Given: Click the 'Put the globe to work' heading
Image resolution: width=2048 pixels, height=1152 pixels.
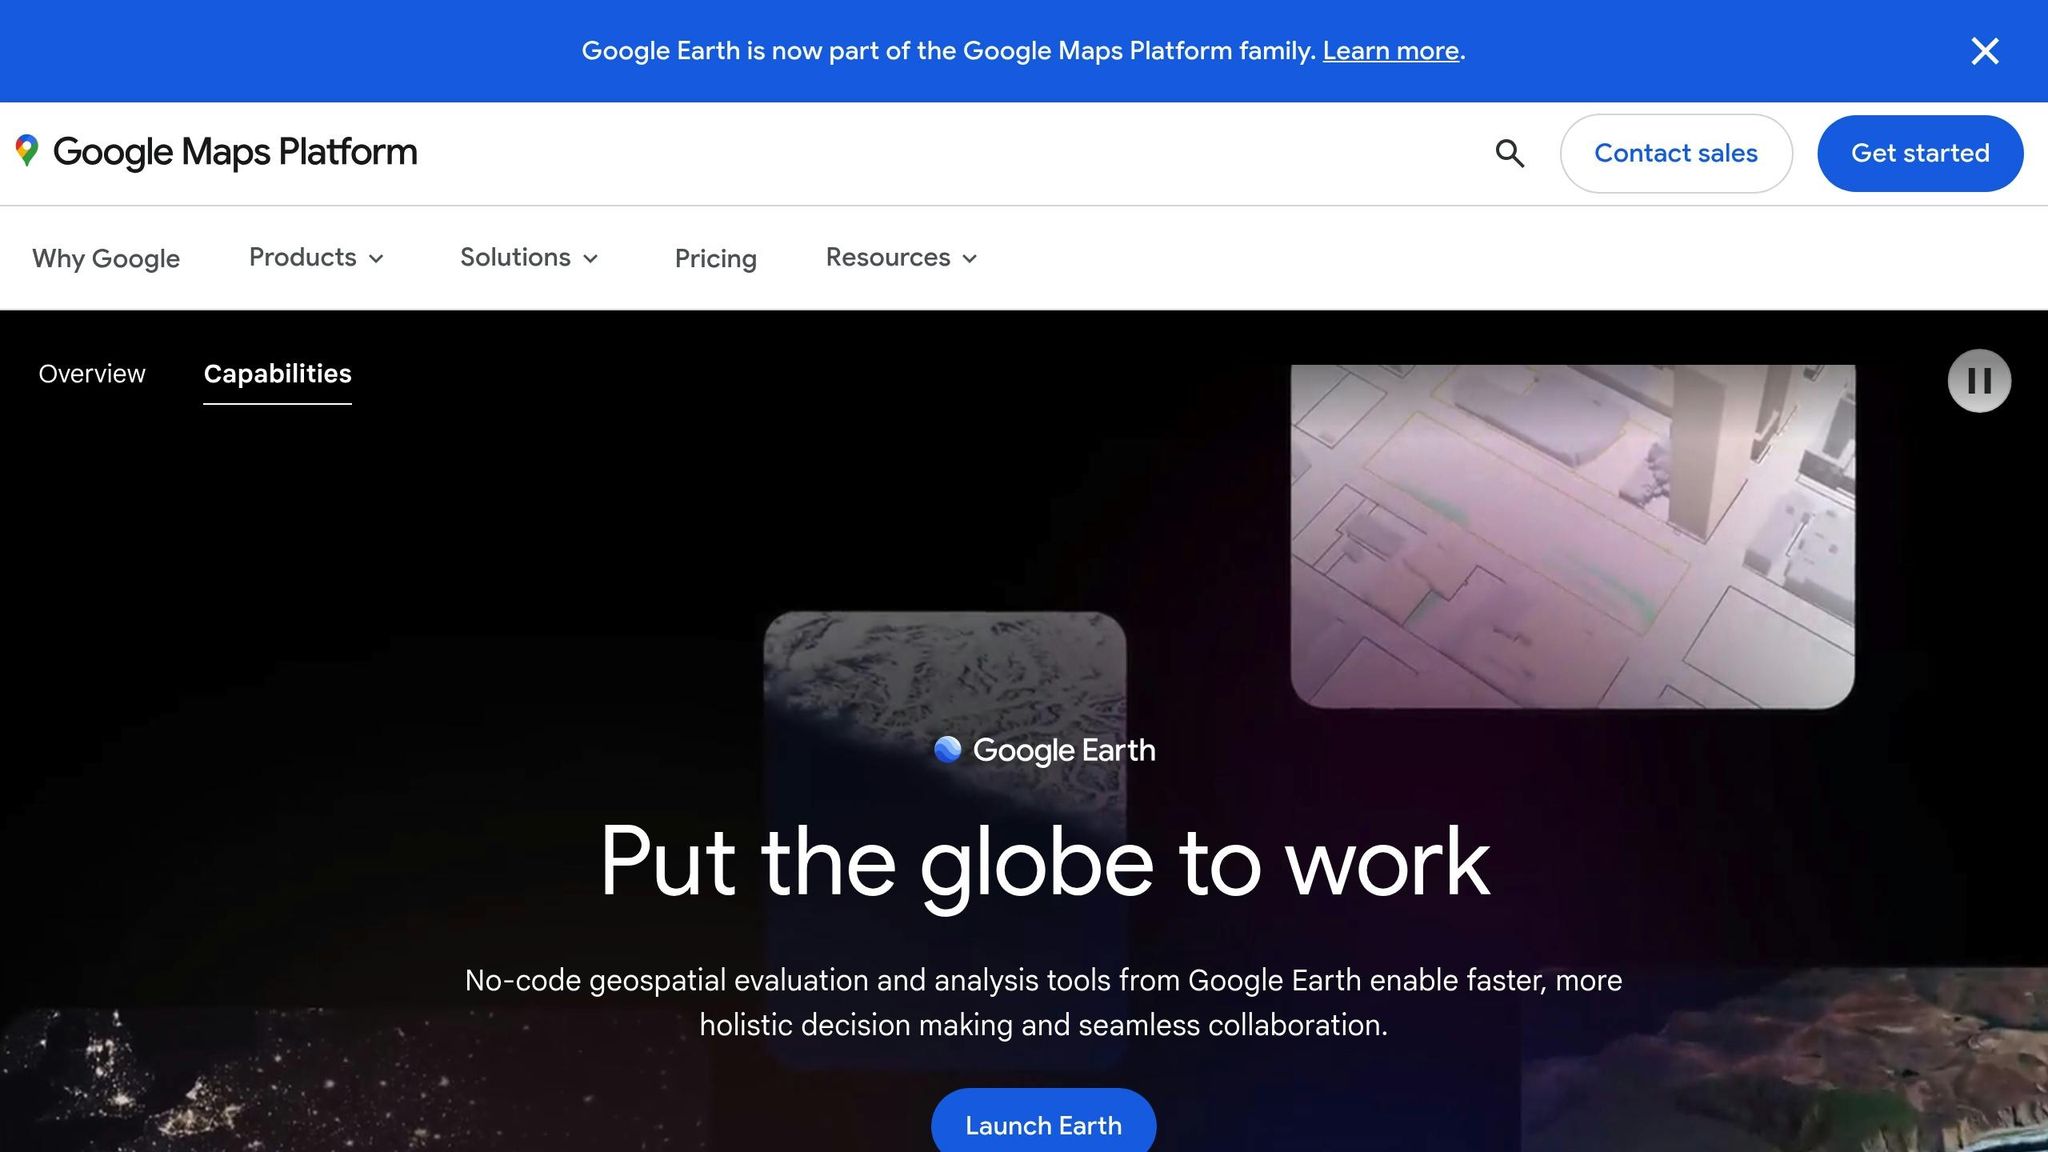Looking at the screenshot, I should tap(1044, 863).
